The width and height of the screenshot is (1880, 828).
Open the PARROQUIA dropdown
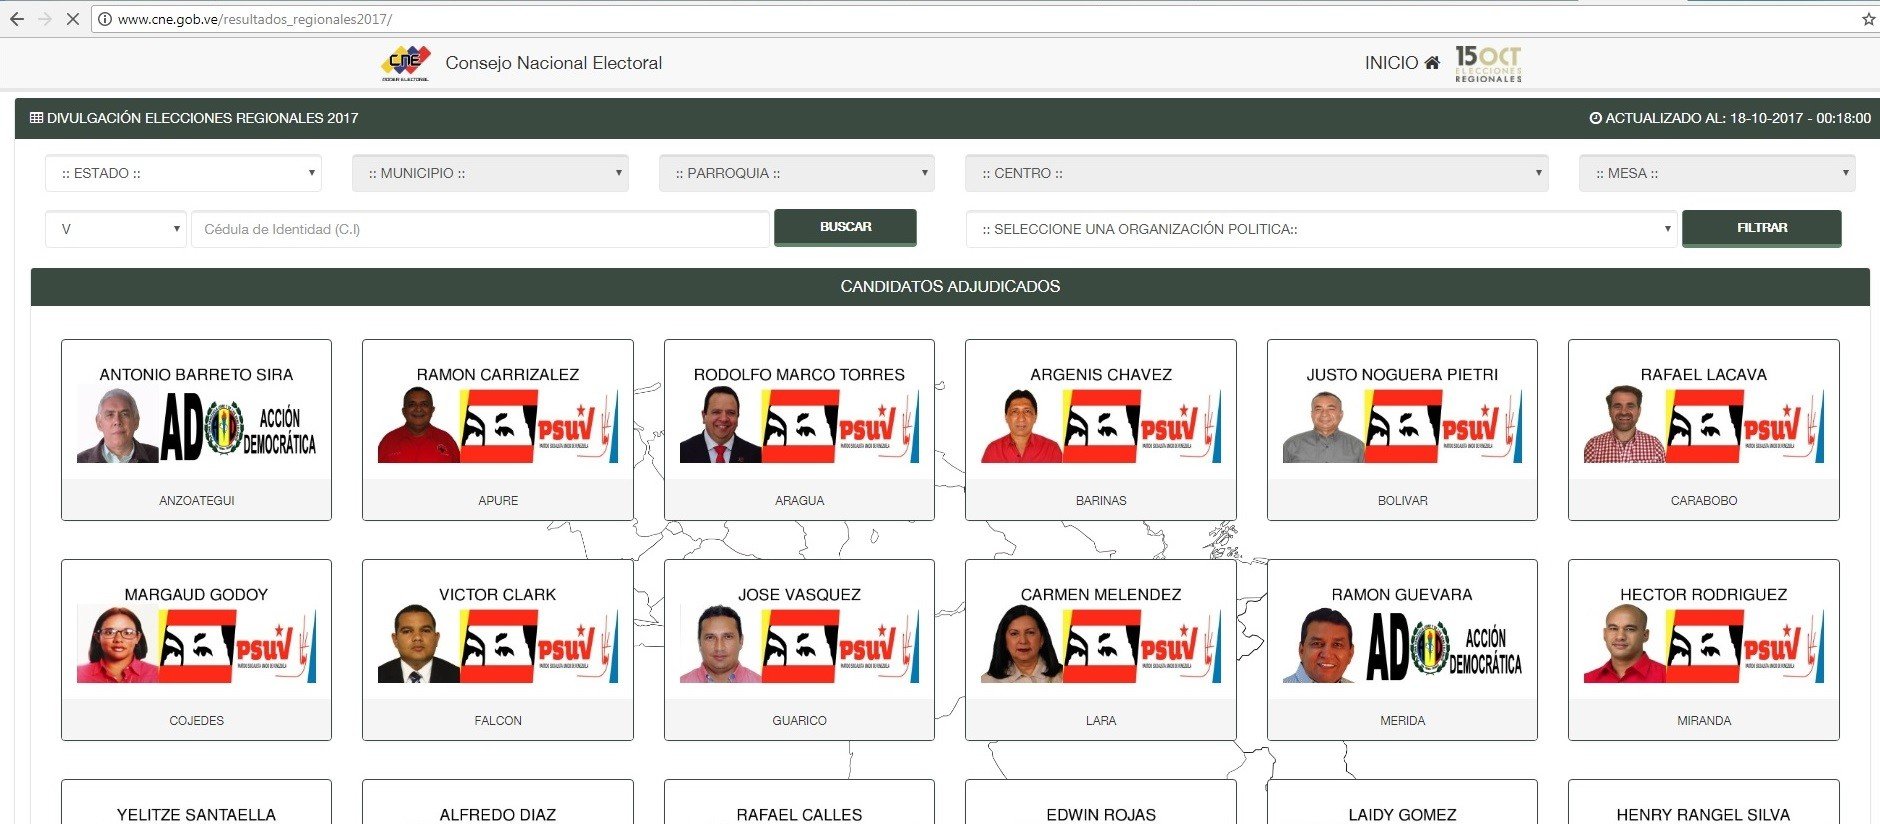[x=796, y=173]
